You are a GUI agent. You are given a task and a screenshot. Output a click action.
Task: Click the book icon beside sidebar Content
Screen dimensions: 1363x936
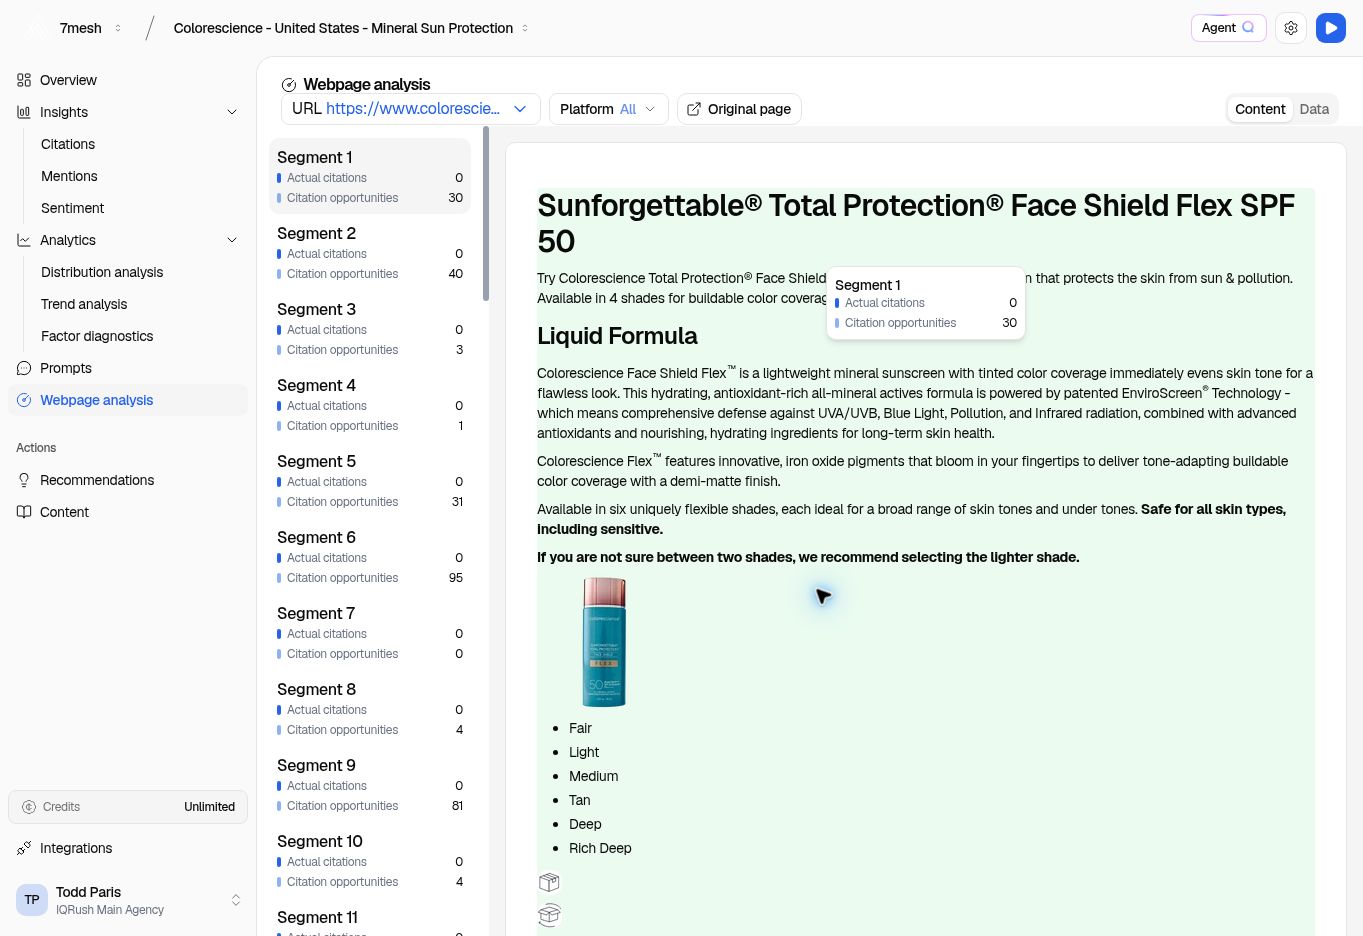[x=24, y=512]
